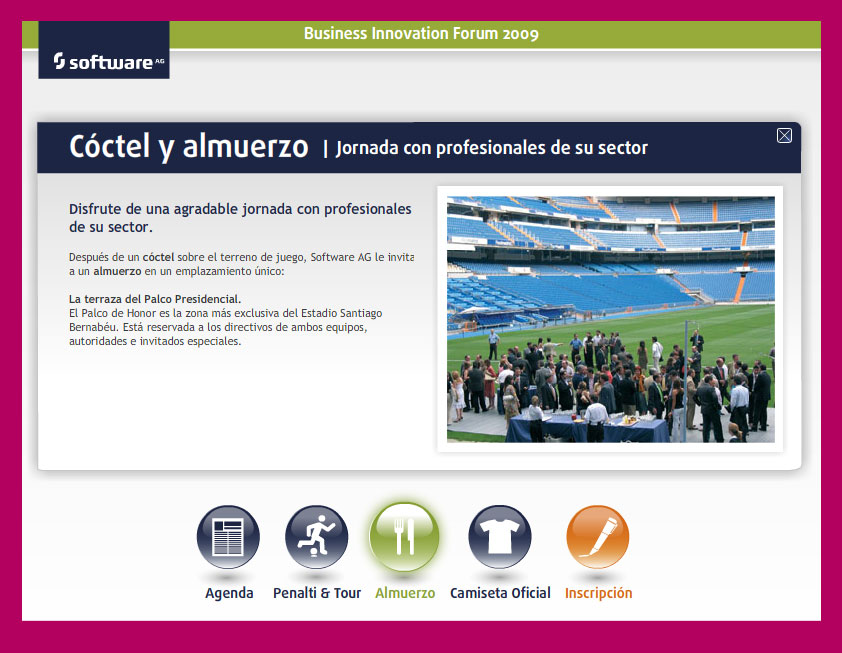The image size is (842, 653).
Task: Click the La terraza del Palco Presidencial heading
Action: (x=155, y=299)
